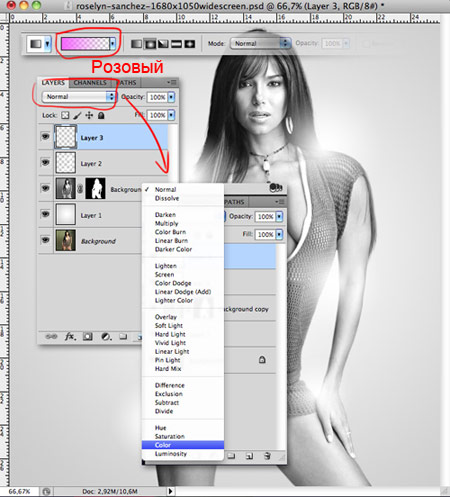Viewport: 450px width, 497px height.
Task: Choose Screen blend mode
Action: (x=164, y=275)
